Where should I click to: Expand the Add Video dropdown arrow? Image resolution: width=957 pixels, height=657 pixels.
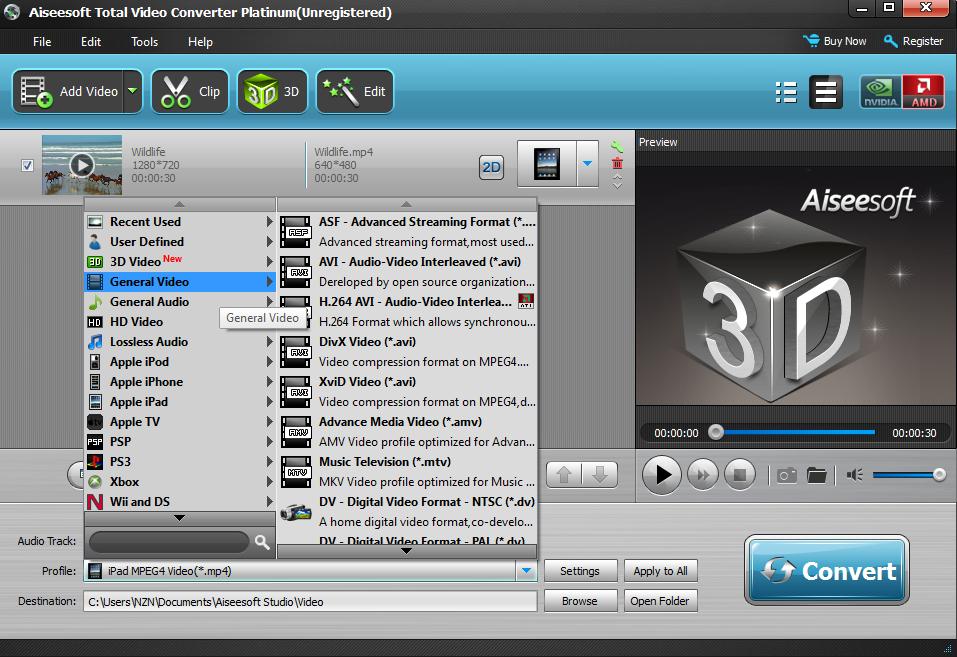[x=131, y=90]
